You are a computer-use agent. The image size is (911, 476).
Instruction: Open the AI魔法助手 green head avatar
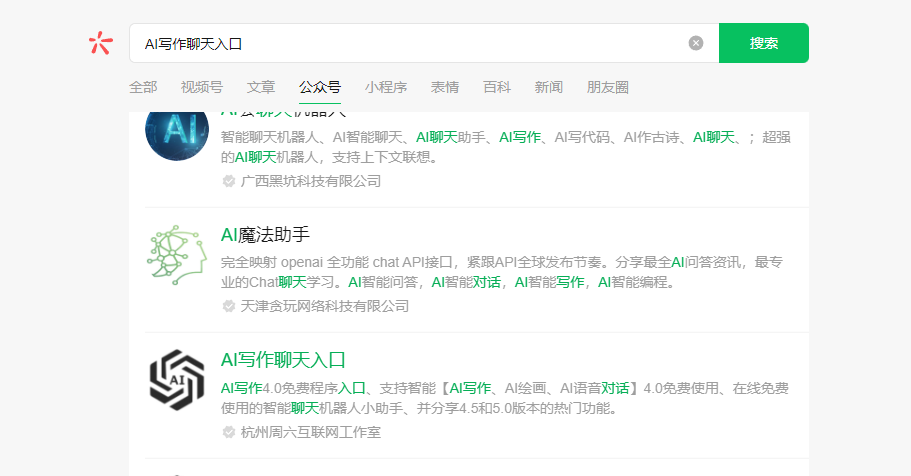177,255
